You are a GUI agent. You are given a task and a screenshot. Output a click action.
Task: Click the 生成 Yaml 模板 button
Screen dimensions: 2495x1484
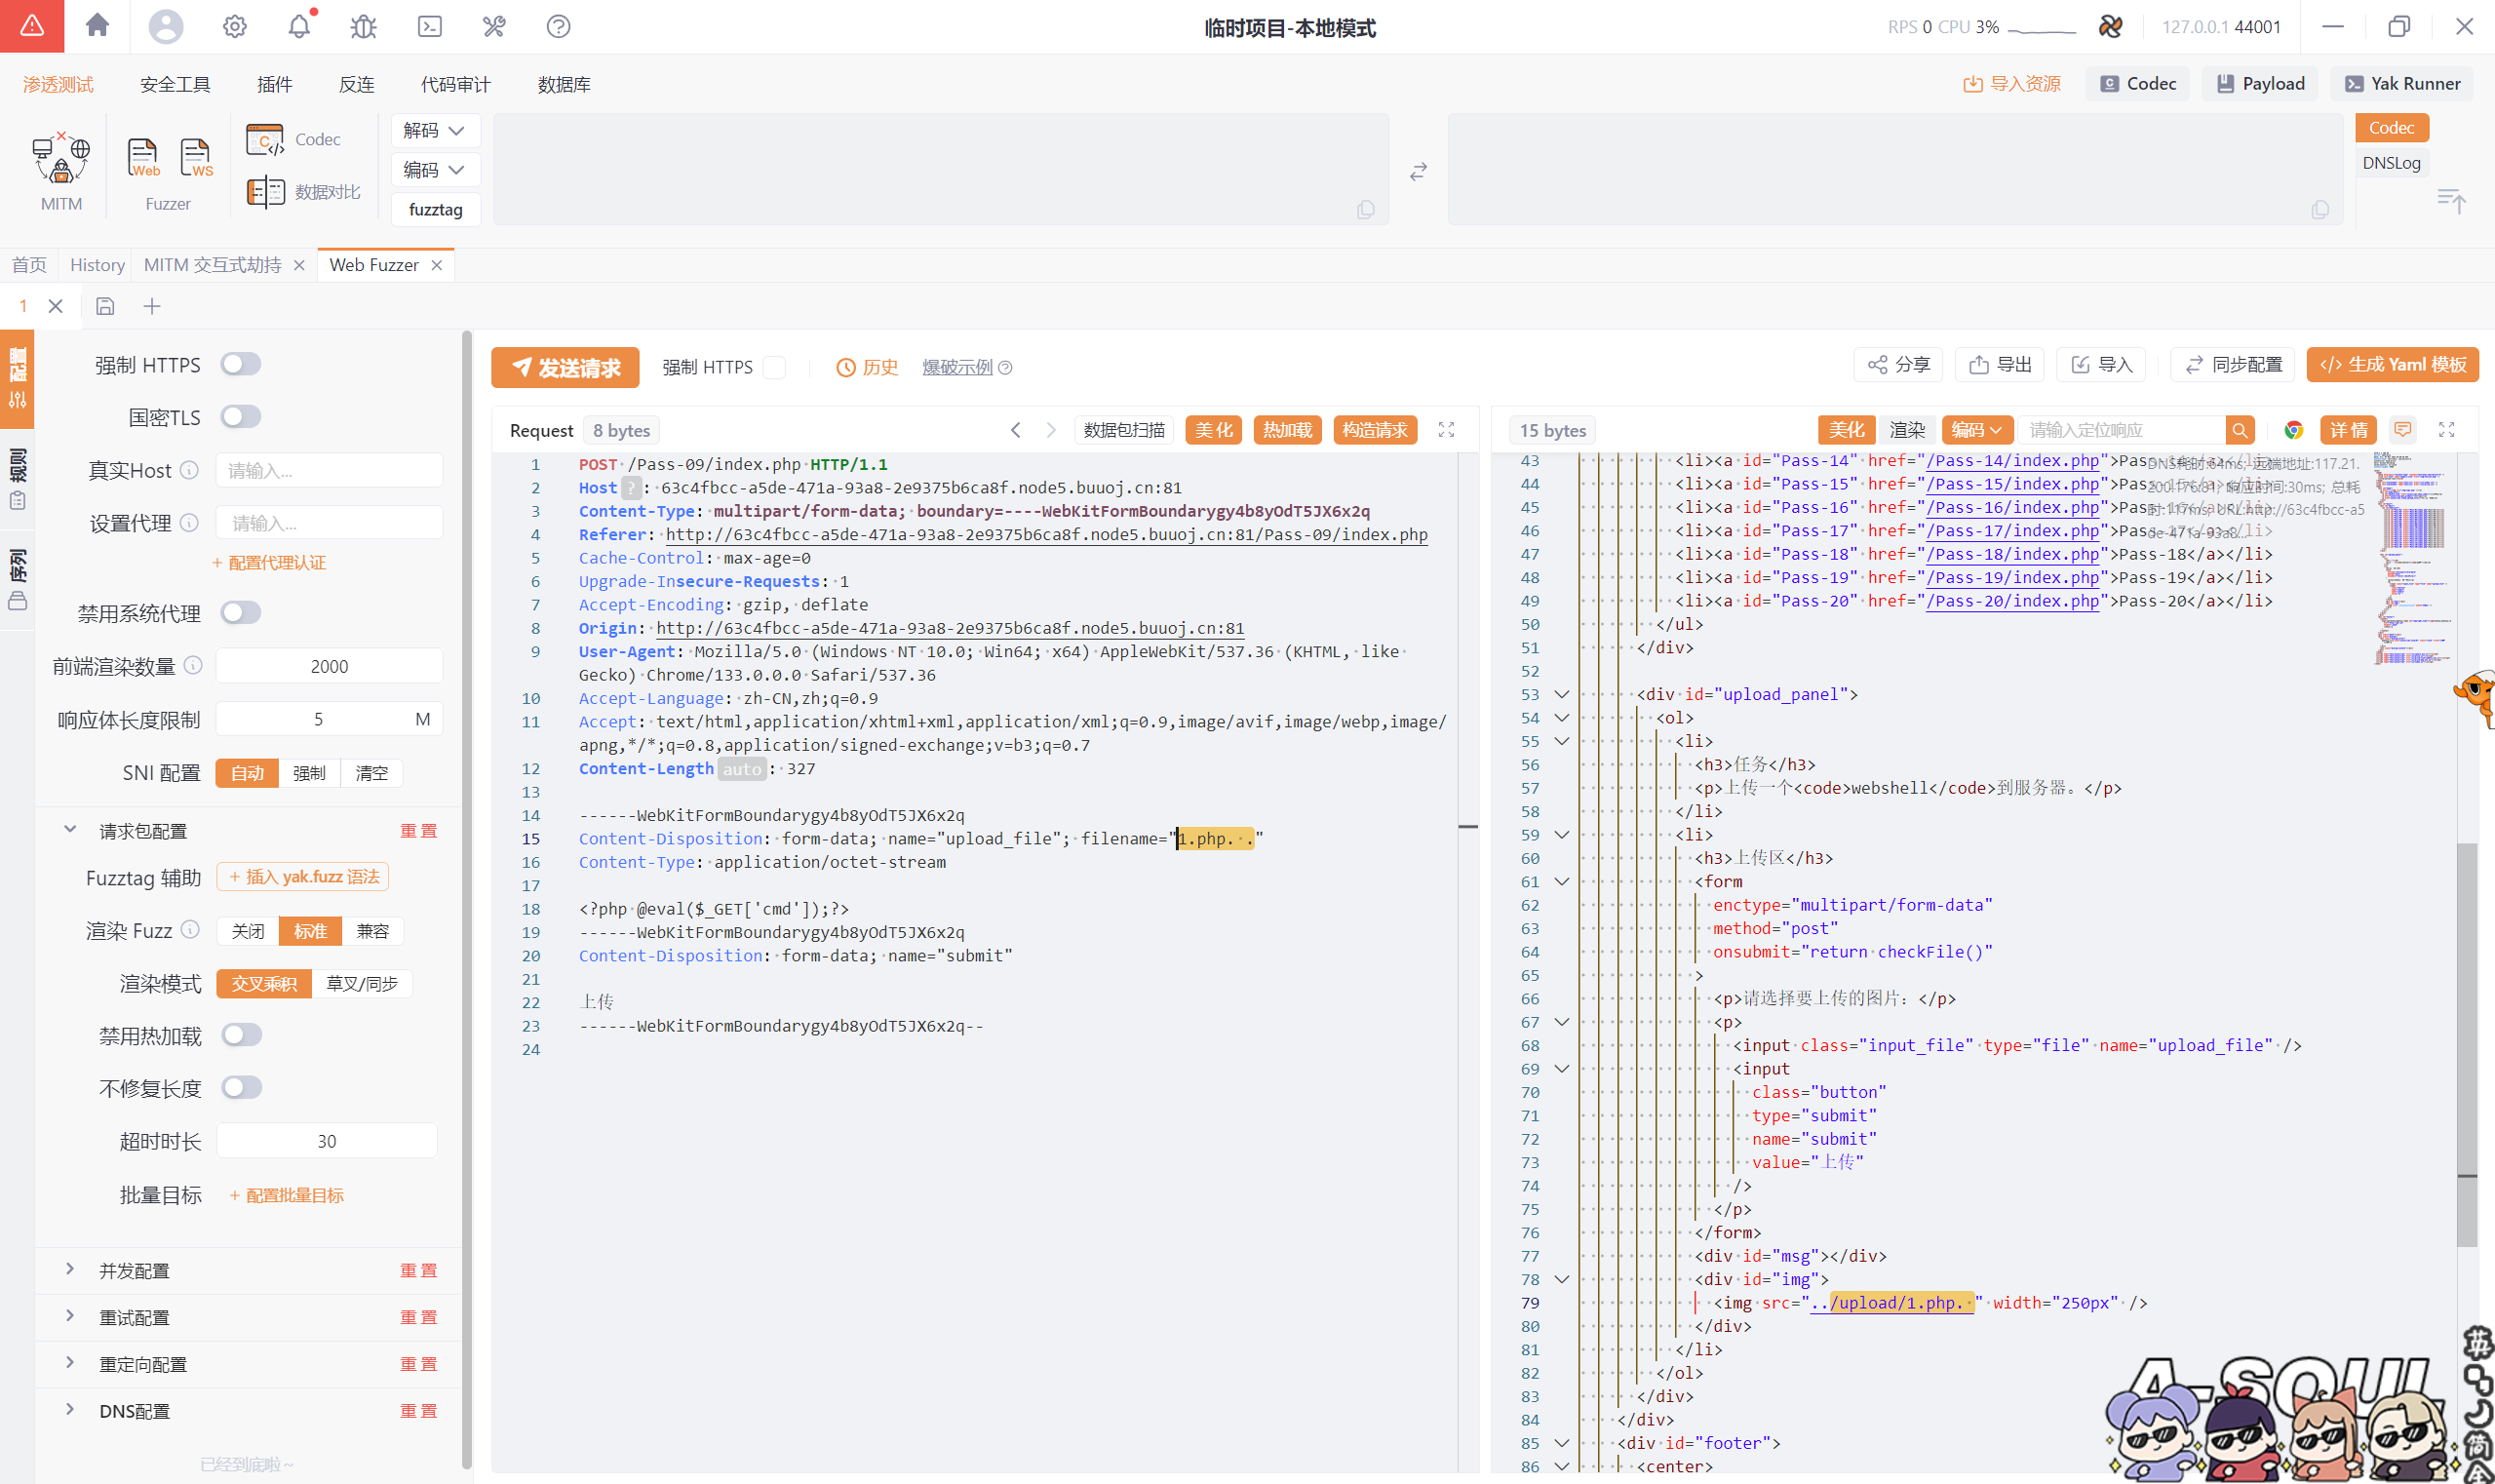[2392, 365]
